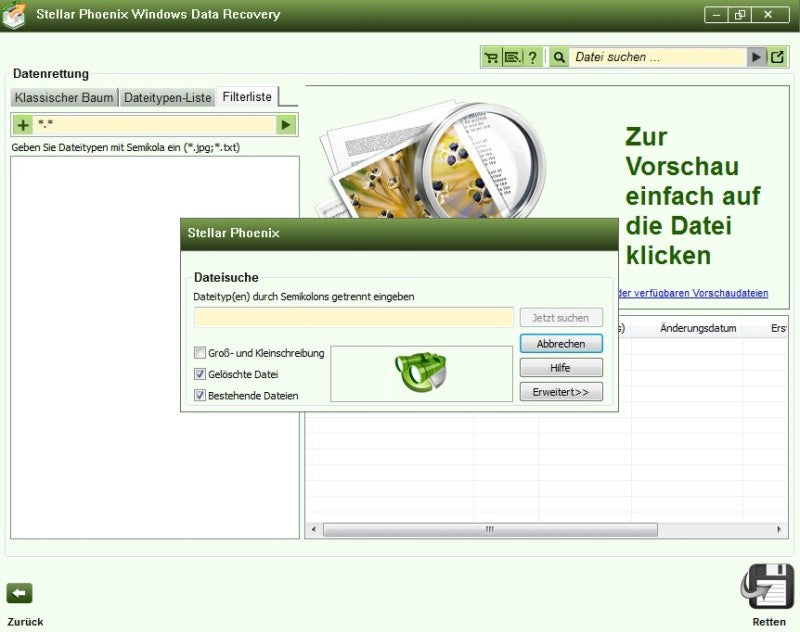Click the Retten floppy disk icon
Screen dimensions: 800x632
(767, 586)
